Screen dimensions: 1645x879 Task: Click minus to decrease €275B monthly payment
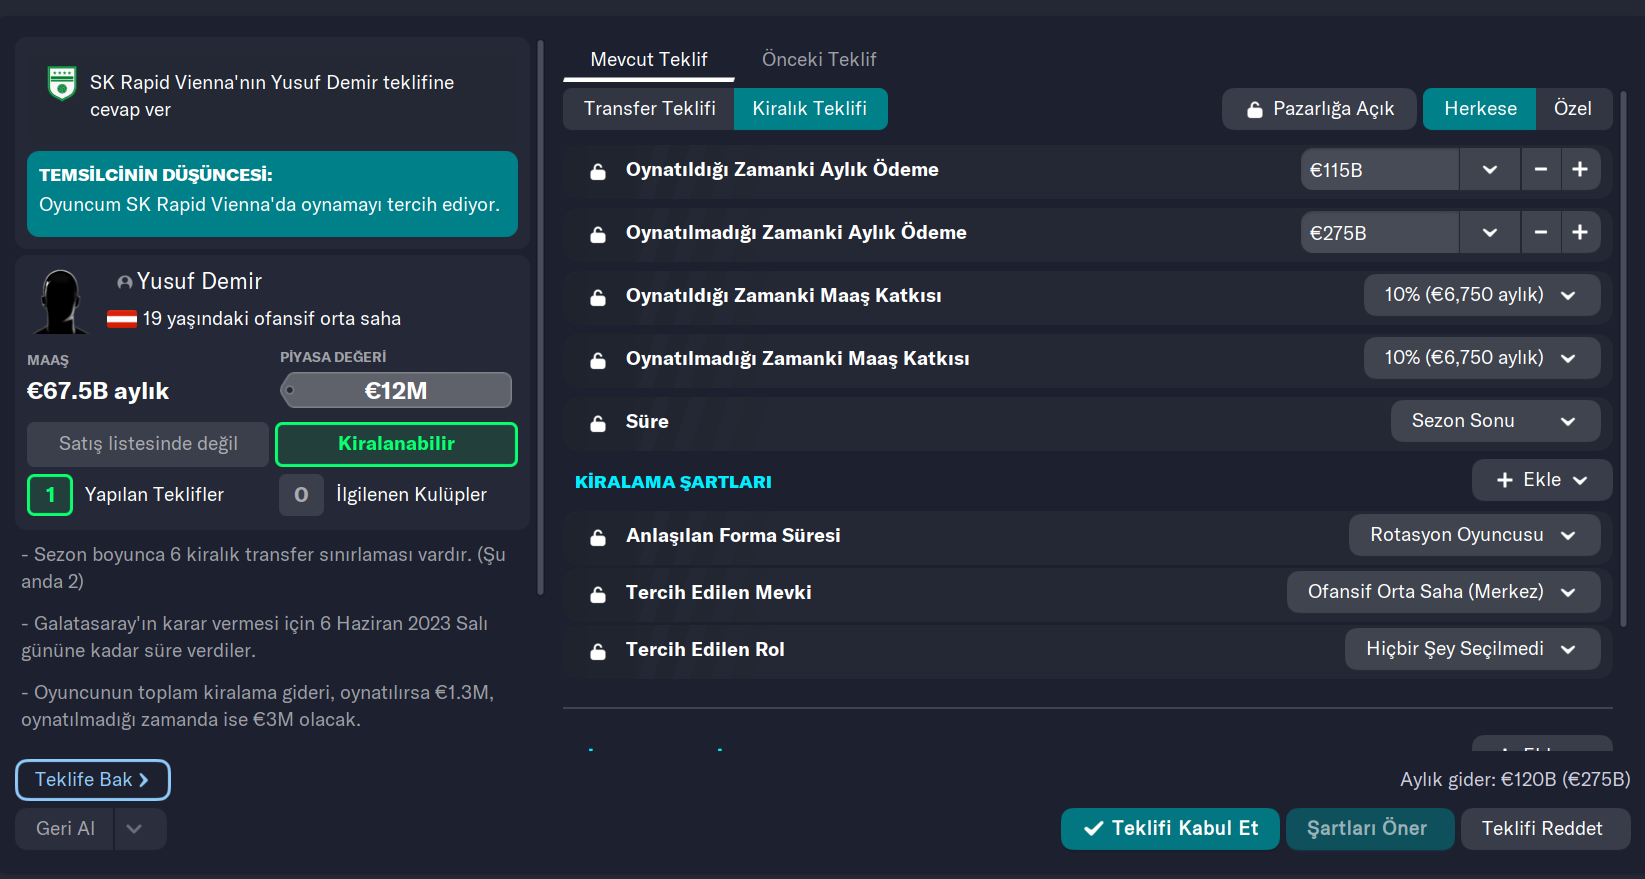[1541, 233]
